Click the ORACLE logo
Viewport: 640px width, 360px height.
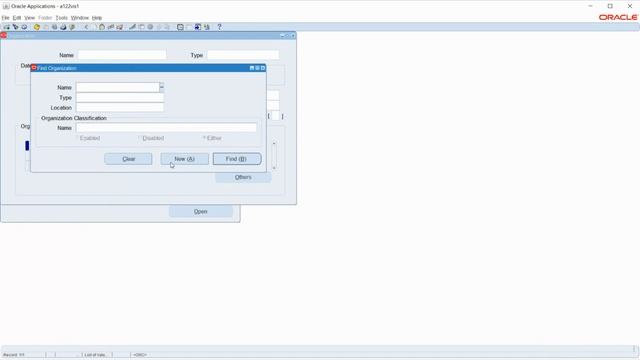(x=618, y=17)
